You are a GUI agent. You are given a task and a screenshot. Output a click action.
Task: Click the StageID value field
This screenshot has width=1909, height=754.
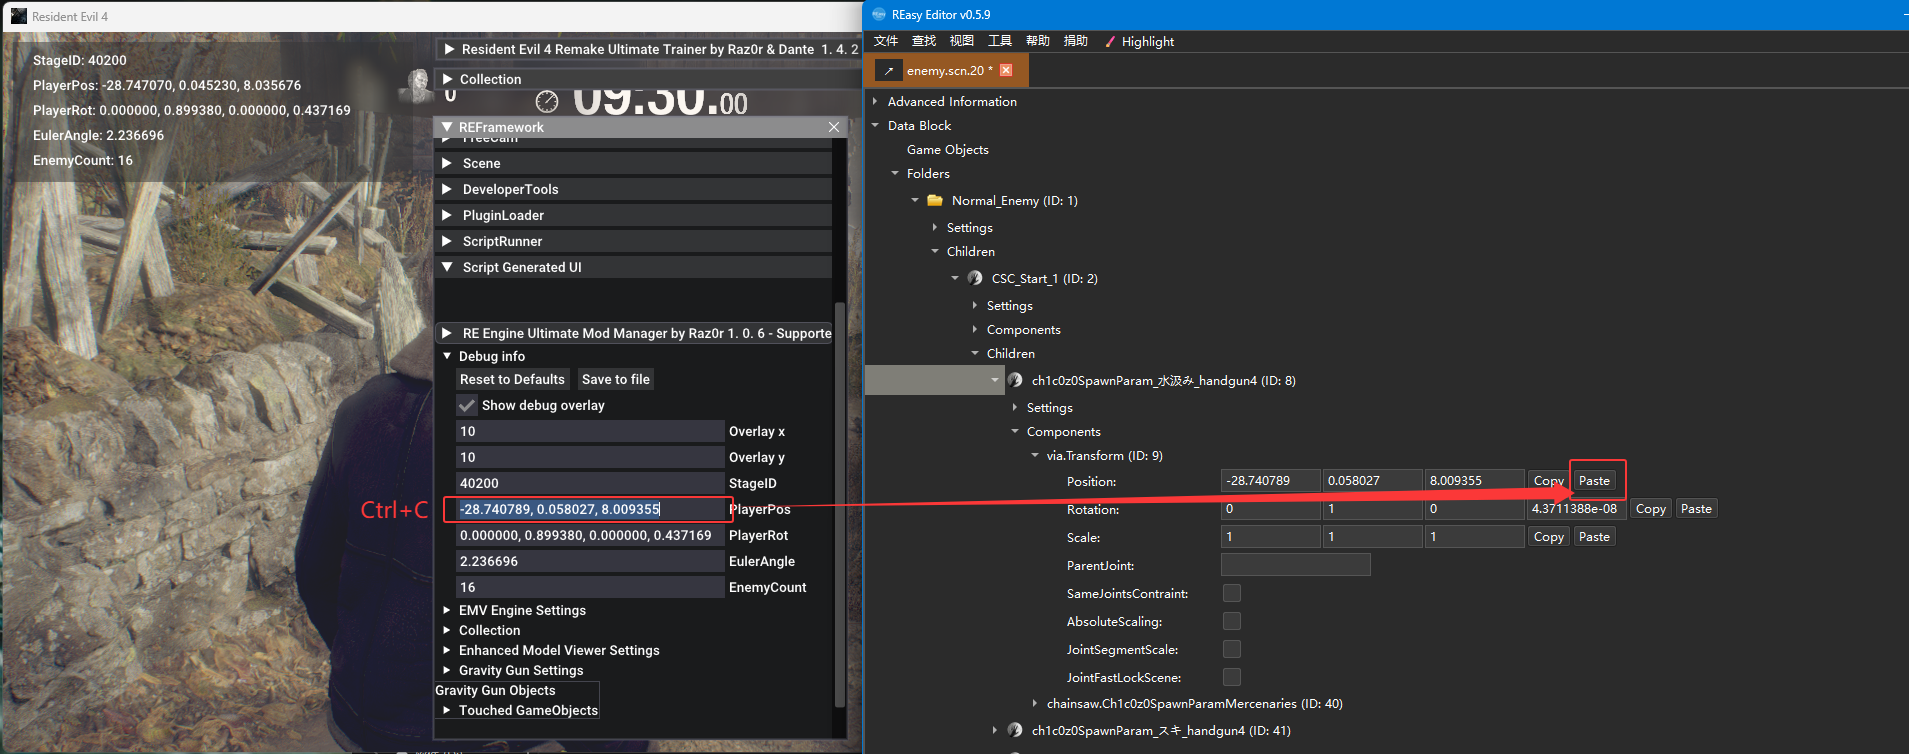coord(590,483)
